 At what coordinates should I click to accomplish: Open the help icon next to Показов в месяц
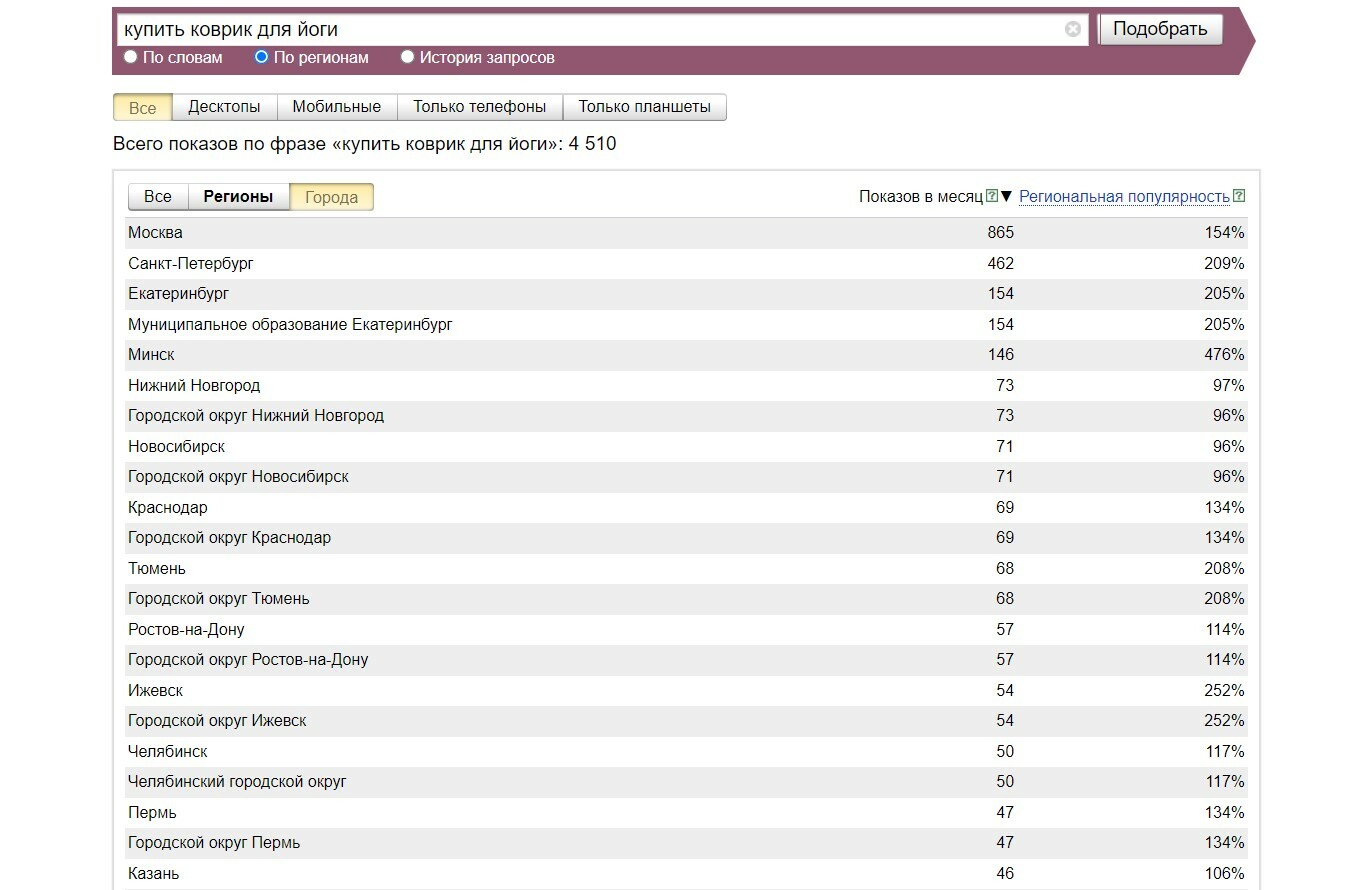pyautogui.click(x=991, y=196)
